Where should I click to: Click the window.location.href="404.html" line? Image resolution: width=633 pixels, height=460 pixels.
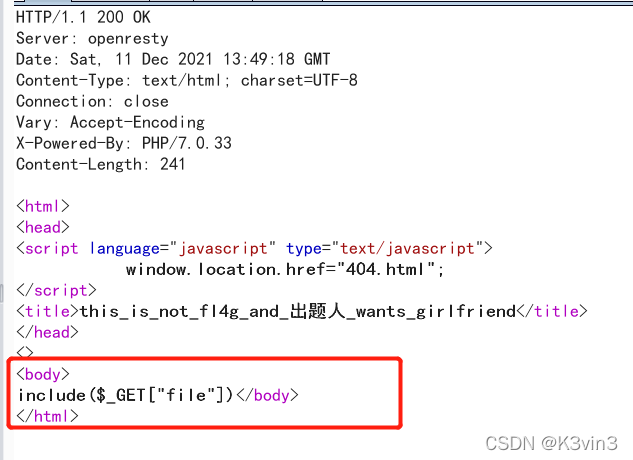click(x=285, y=269)
